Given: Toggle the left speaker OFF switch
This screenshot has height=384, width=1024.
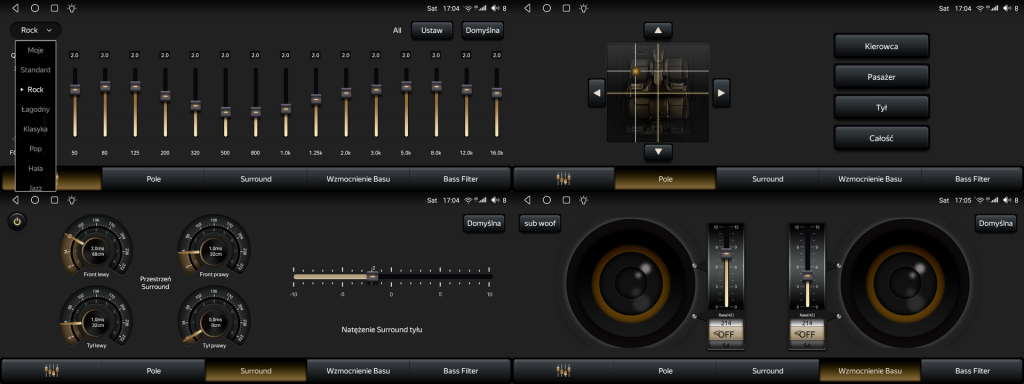Looking at the screenshot, I should (725, 334).
